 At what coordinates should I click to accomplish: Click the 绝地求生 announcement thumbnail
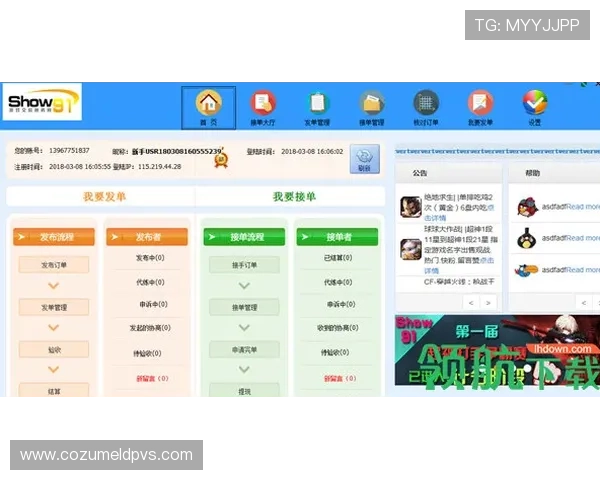(x=411, y=207)
